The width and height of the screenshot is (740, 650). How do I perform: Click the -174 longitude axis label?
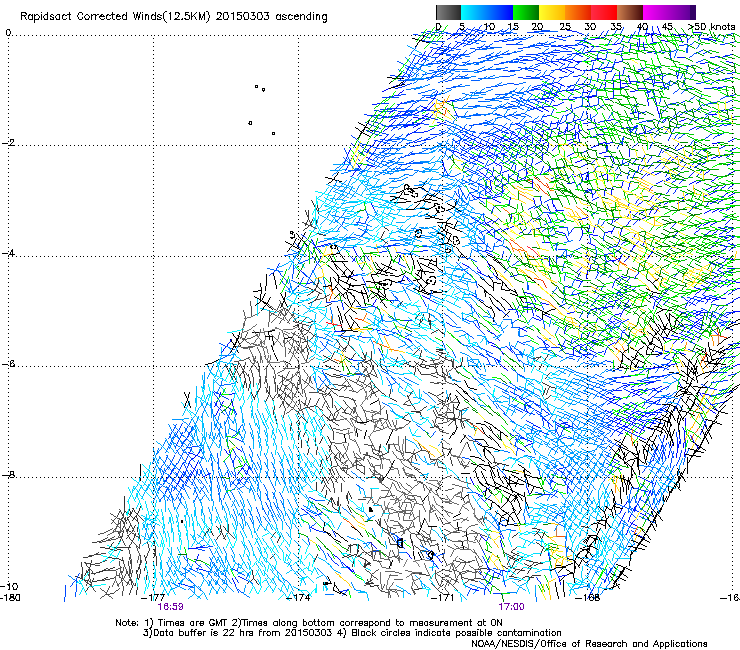coord(298,598)
